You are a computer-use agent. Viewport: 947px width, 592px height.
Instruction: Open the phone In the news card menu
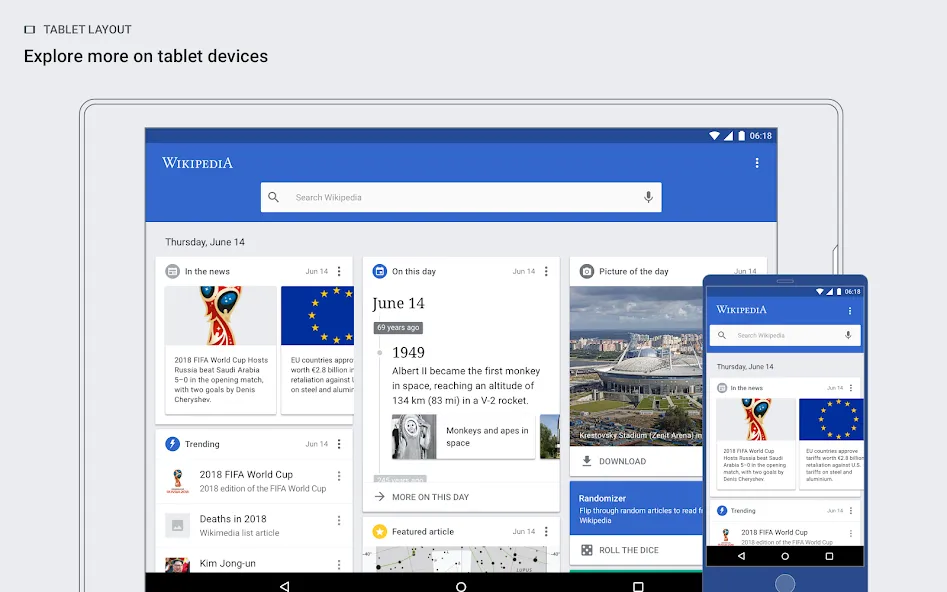(851, 388)
